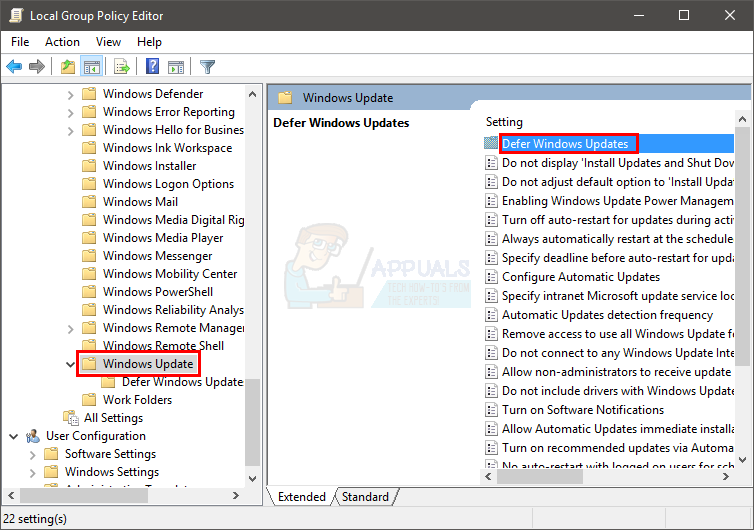Screen dimensions: 754x530
Task: Click the Up one level folder icon
Action: pos(68,66)
